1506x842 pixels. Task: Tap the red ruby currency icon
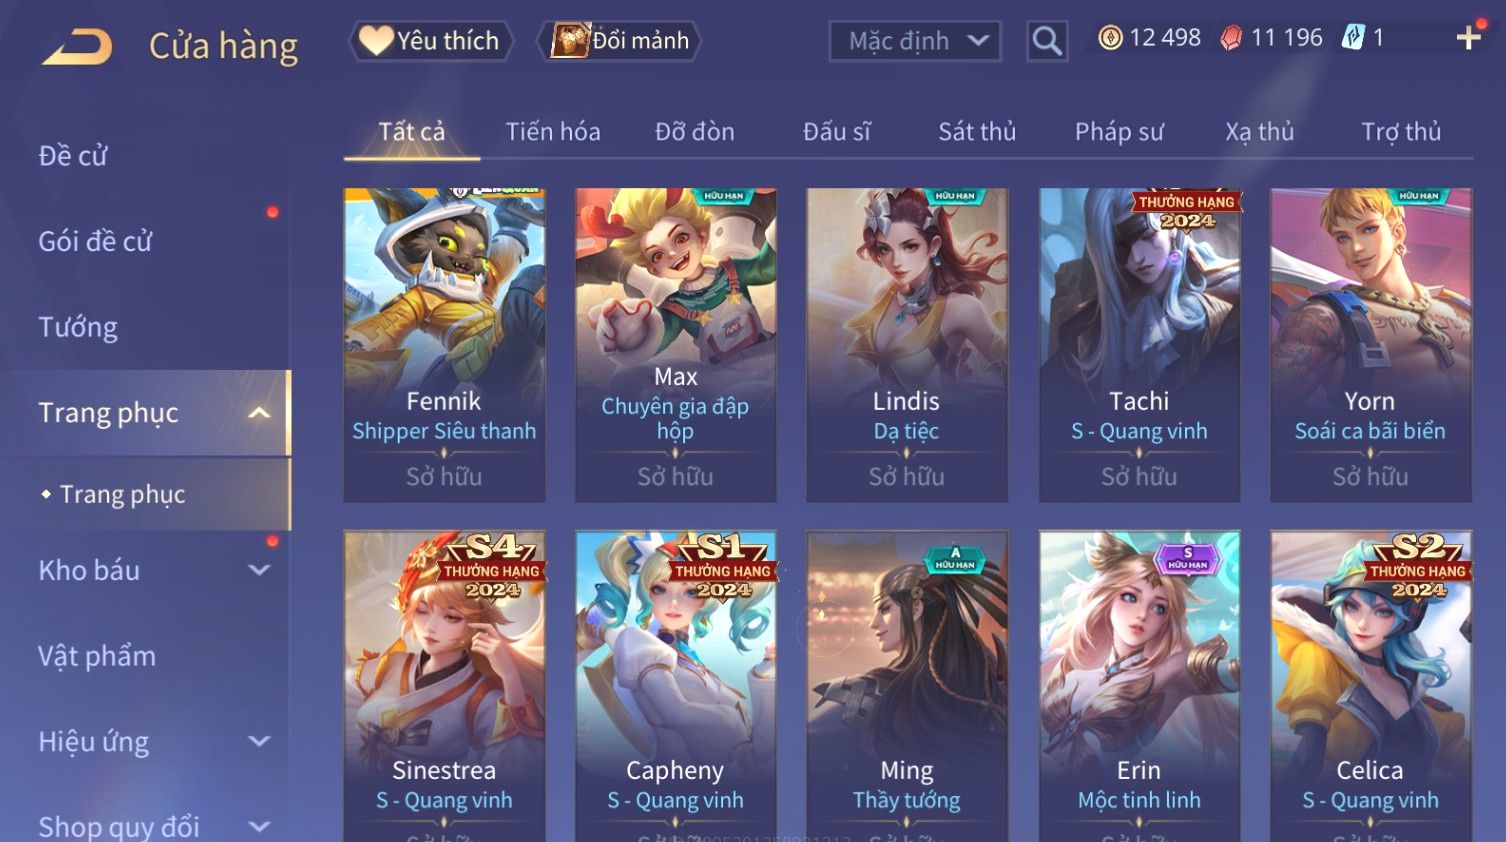[1231, 38]
